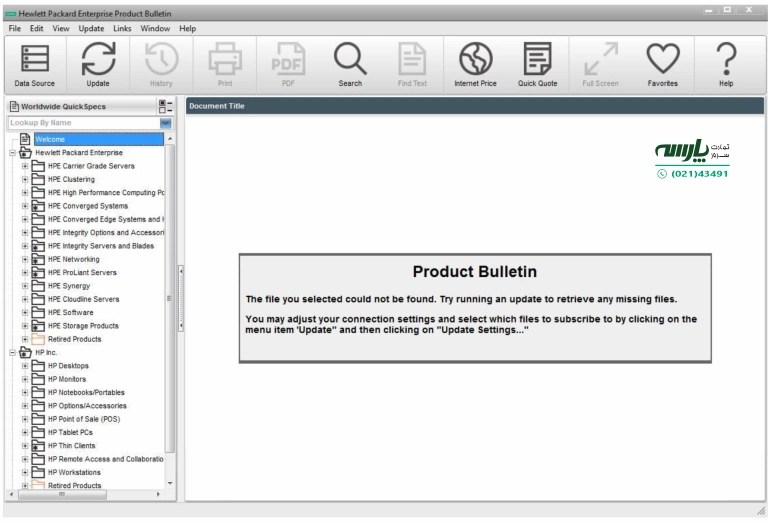
Task: Click the HPE Networking folder icon
Action: 38,259
